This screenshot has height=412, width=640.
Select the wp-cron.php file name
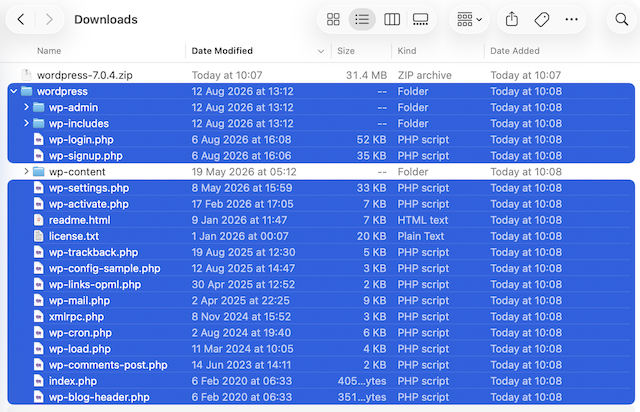[x=80, y=333]
